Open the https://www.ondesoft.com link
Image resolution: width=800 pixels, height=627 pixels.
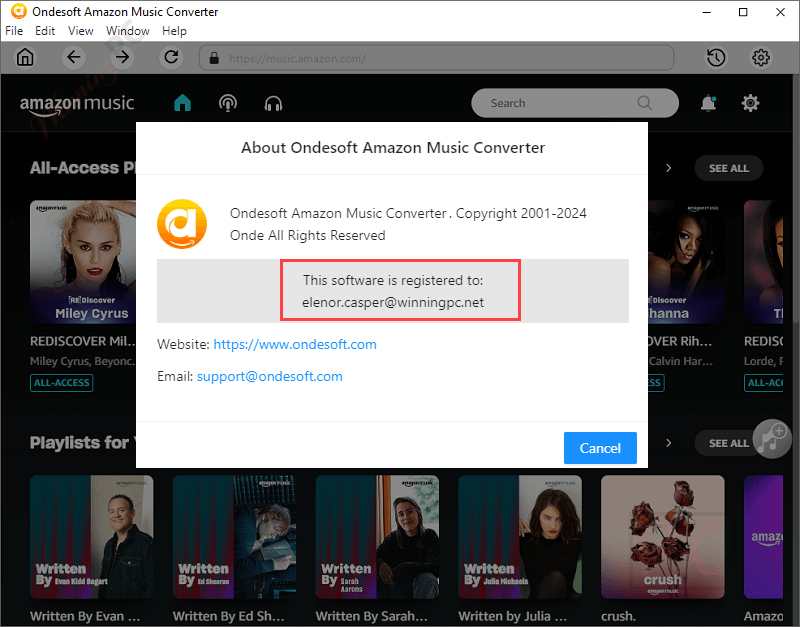pos(295,344)
